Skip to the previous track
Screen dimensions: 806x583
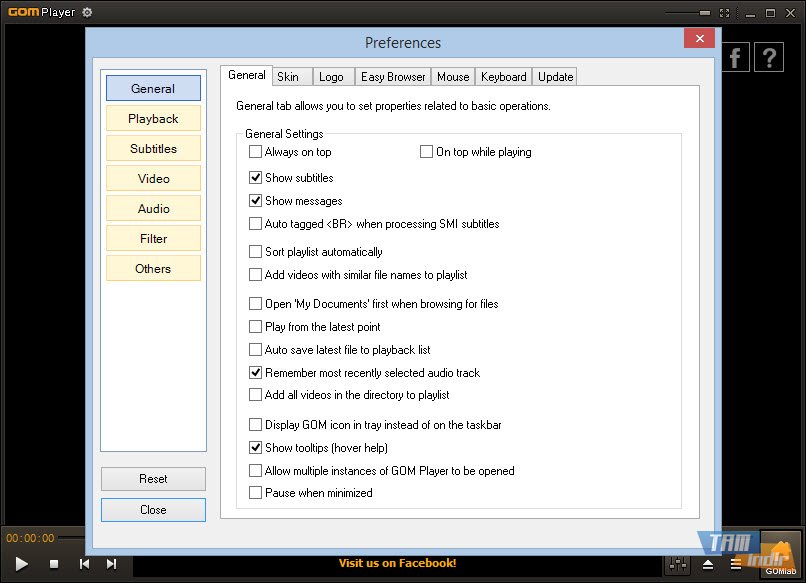click(x=84, y=564)
